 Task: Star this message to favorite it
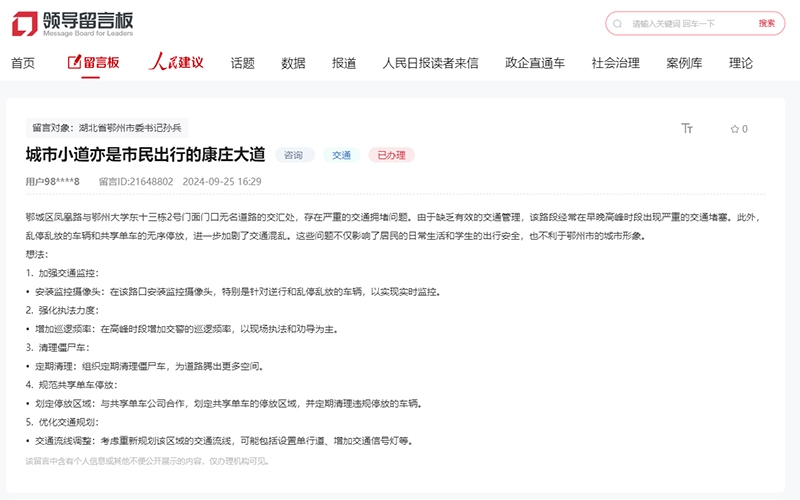[x=735, y=129]
